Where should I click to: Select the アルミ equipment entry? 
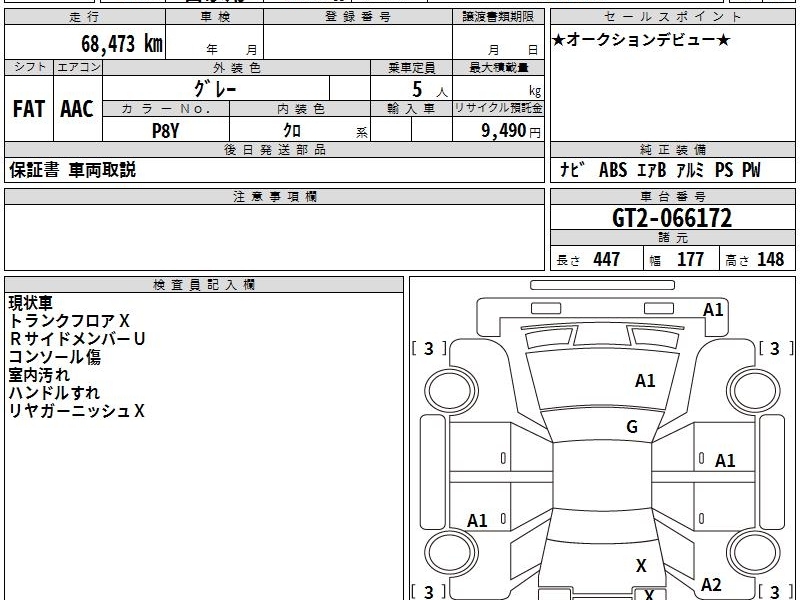tap(690, 170)
